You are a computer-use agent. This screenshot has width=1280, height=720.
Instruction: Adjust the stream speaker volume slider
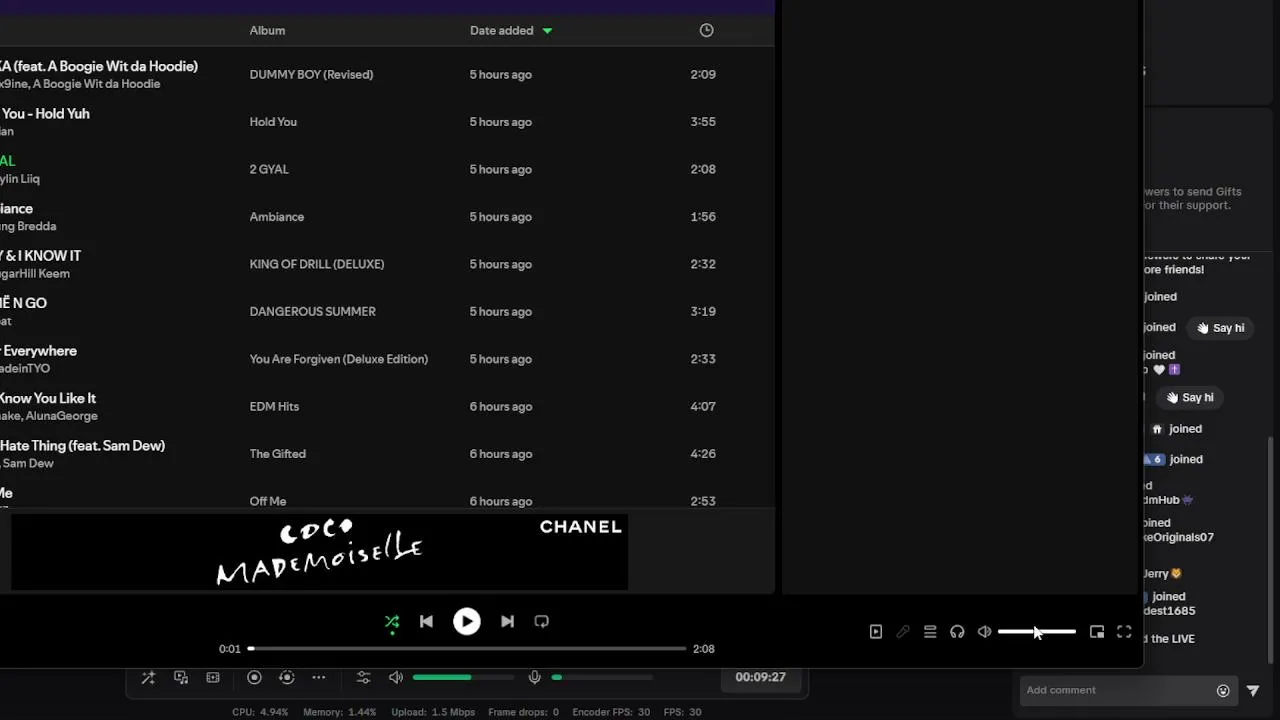[x=463, y=677]
